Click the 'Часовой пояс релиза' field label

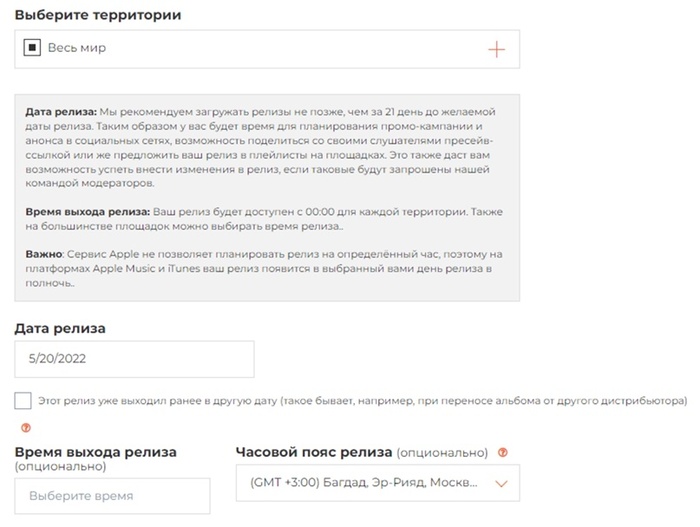click(x=314, y=452)
